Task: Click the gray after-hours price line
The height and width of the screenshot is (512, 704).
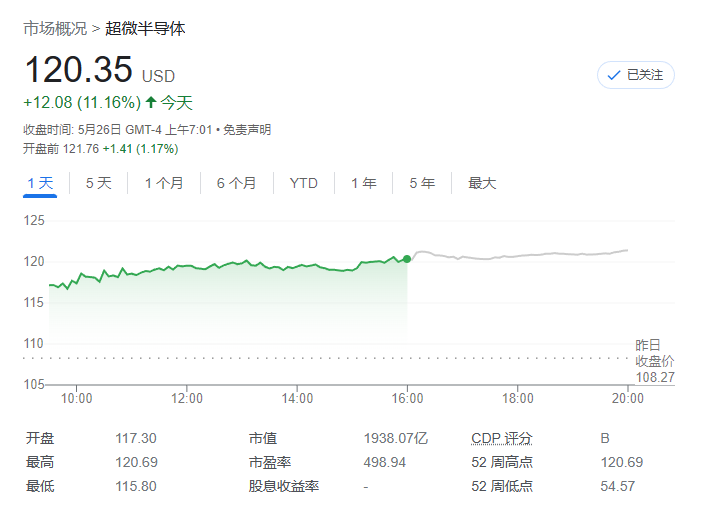Action: [520, 255]
